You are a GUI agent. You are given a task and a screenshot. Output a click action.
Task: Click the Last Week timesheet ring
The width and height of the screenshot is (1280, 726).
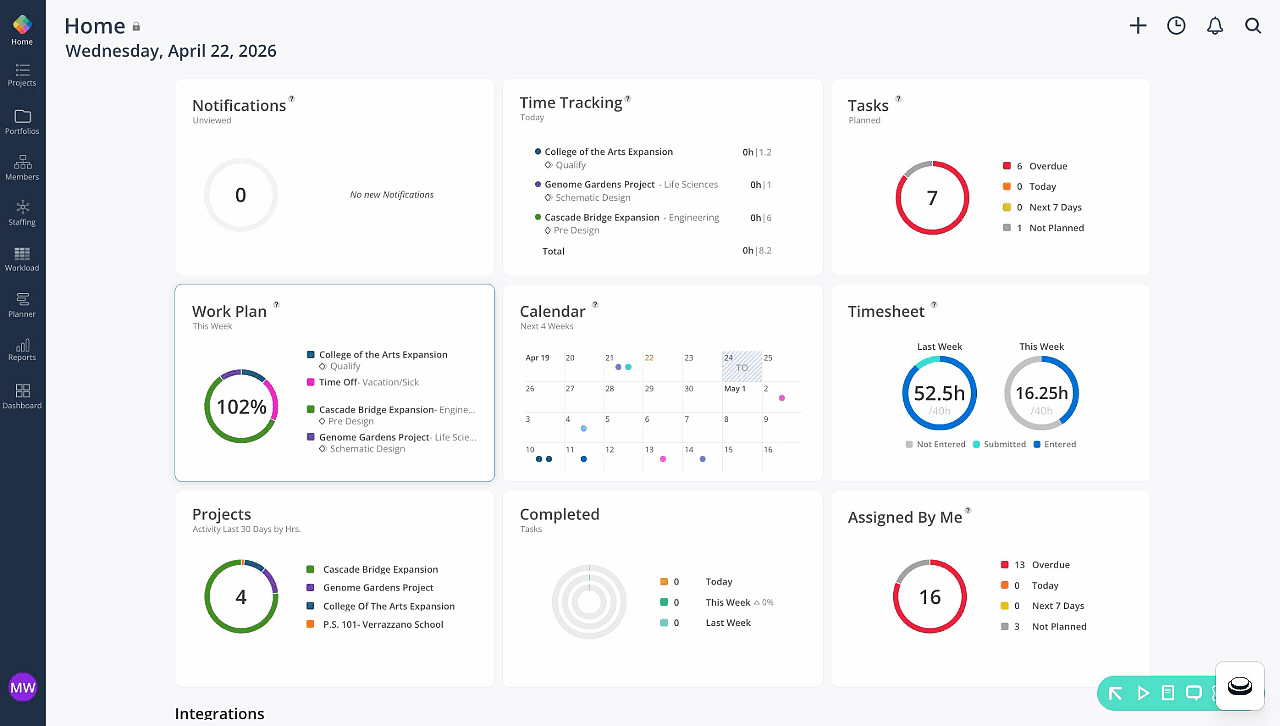(939, 393)
